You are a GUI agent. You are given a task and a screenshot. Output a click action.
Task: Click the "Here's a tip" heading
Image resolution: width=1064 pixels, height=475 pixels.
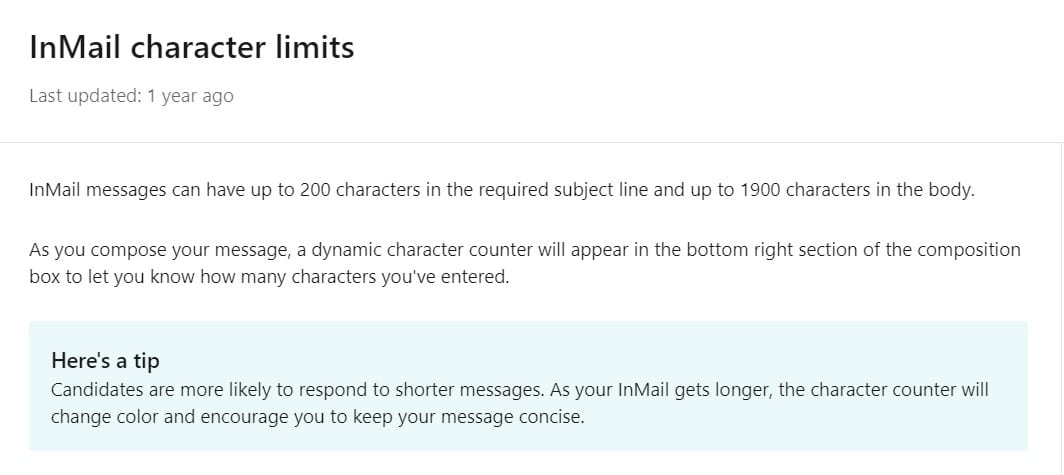point(105,361)
